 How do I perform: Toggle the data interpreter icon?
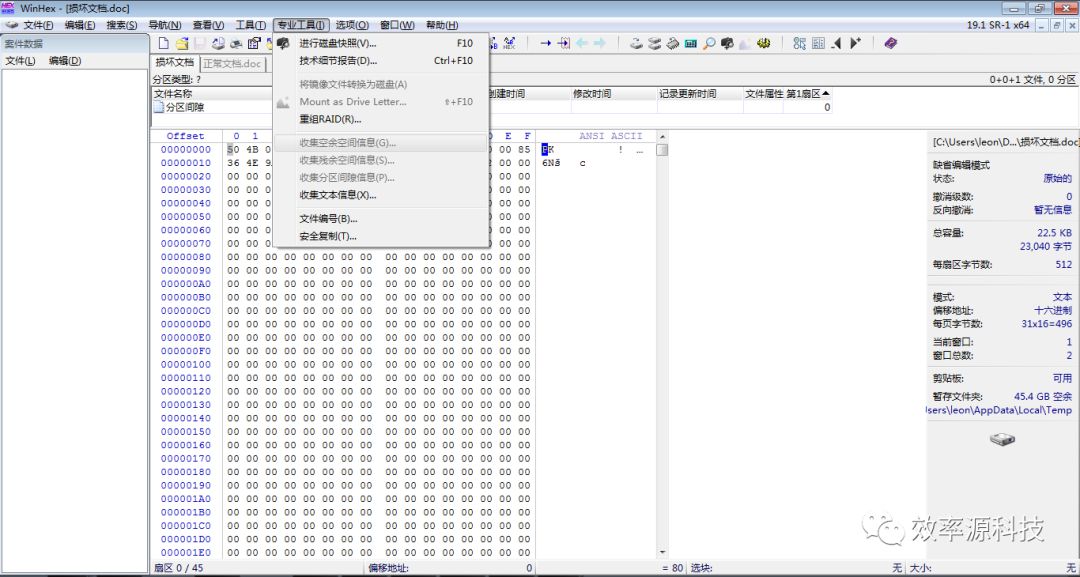tap(818, 43)
